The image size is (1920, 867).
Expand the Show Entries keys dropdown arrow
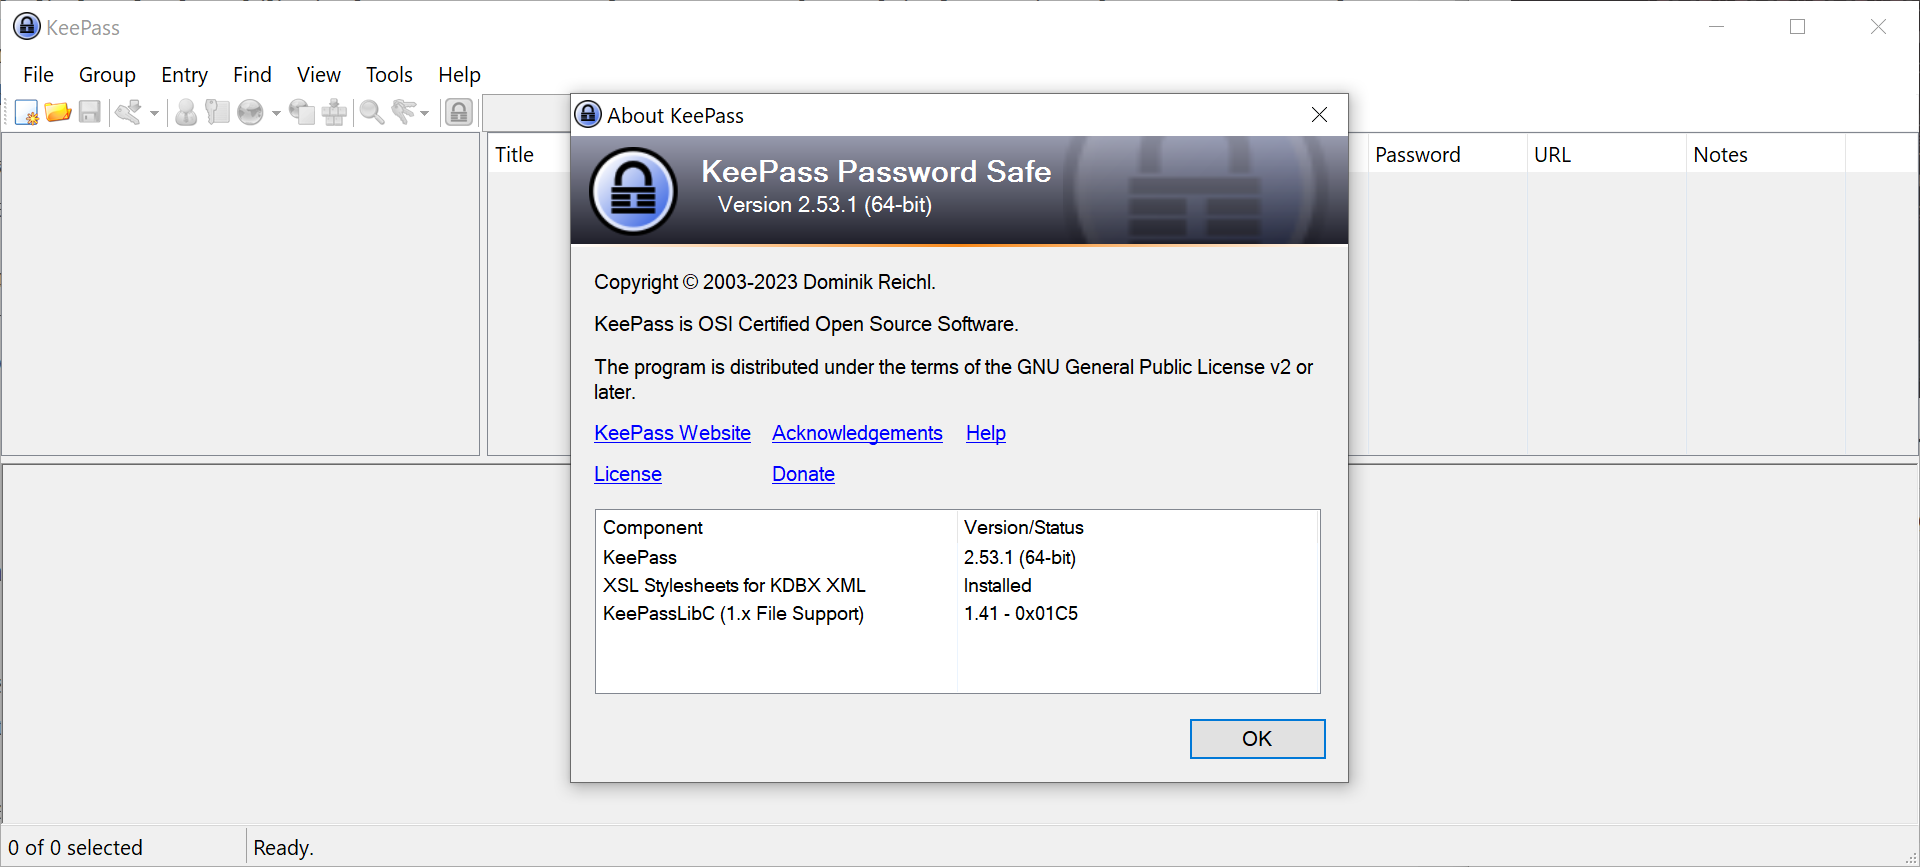(x=424, y=113)
